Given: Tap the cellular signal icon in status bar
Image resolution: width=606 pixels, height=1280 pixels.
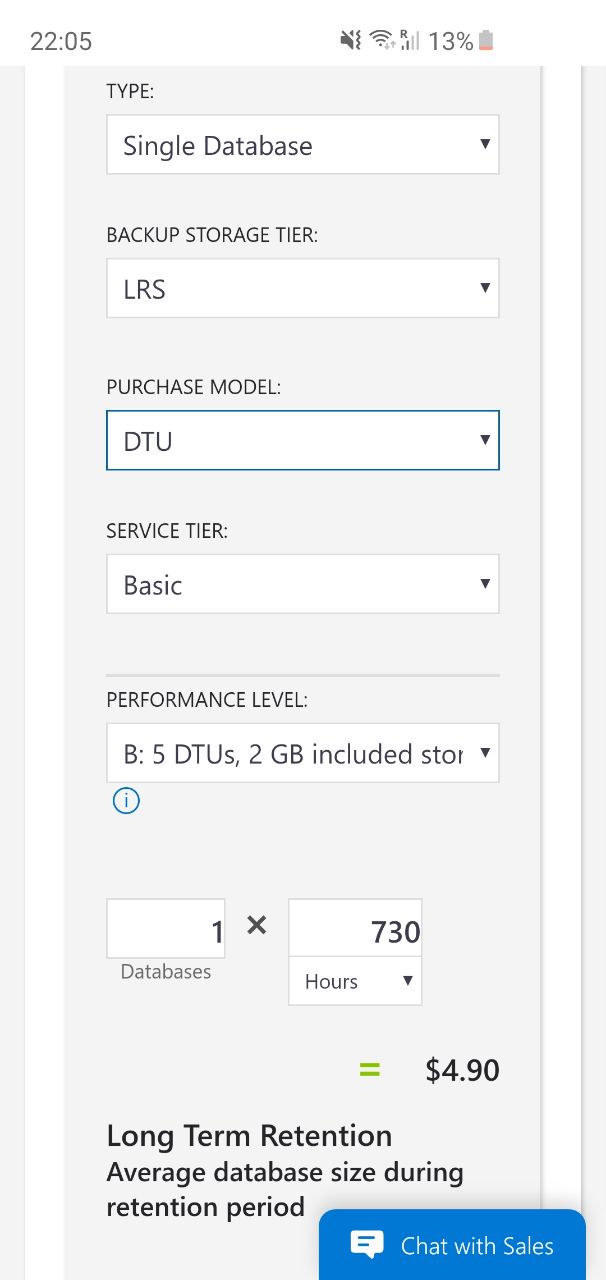Looking at the screenshot, I should (409, 40).
